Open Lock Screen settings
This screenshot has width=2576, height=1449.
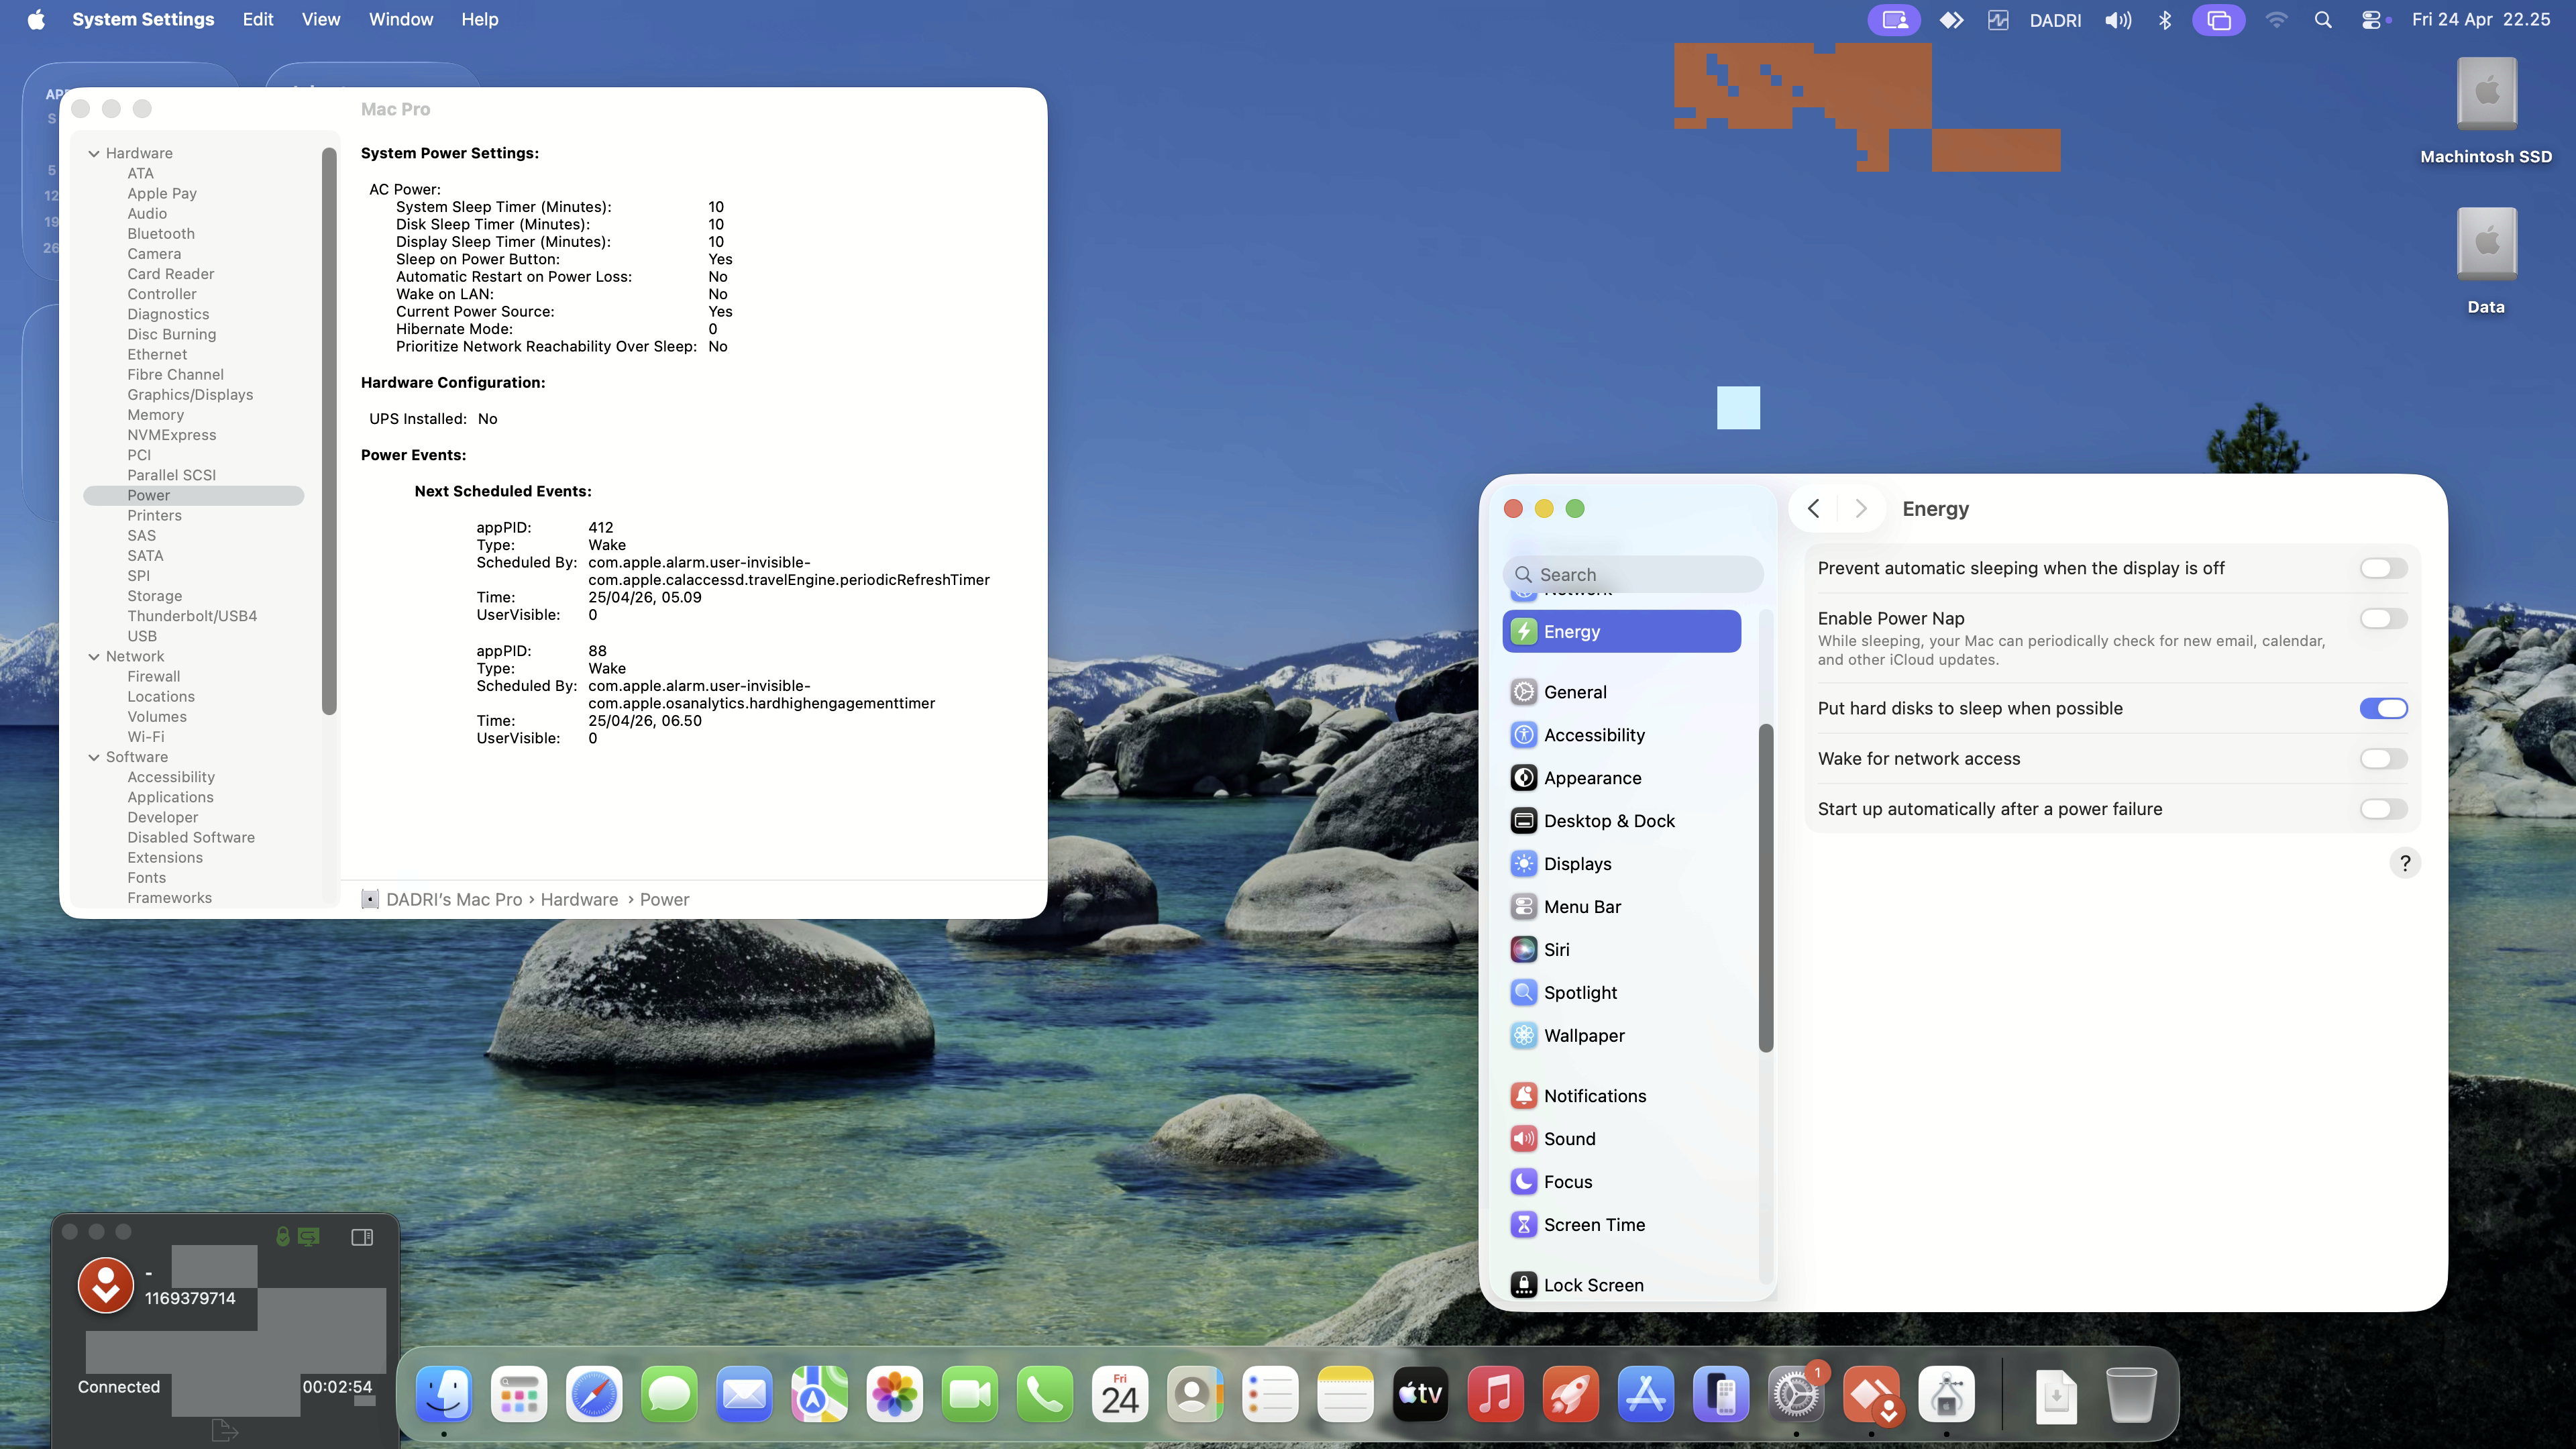(x=1621, y=1285)
